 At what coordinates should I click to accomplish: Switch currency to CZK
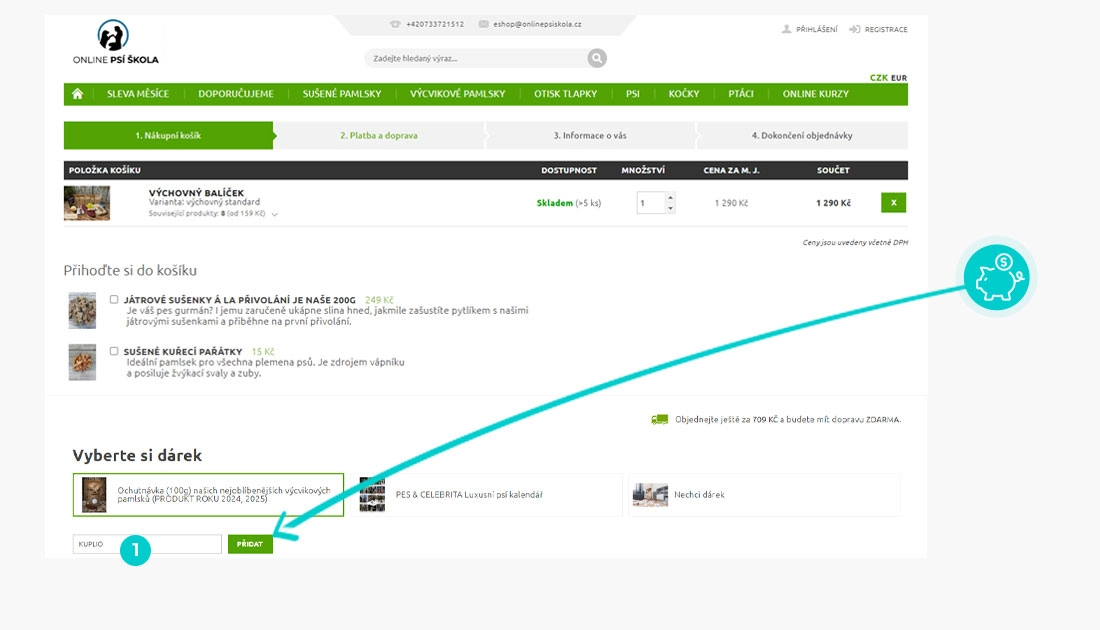click(879, 78)
